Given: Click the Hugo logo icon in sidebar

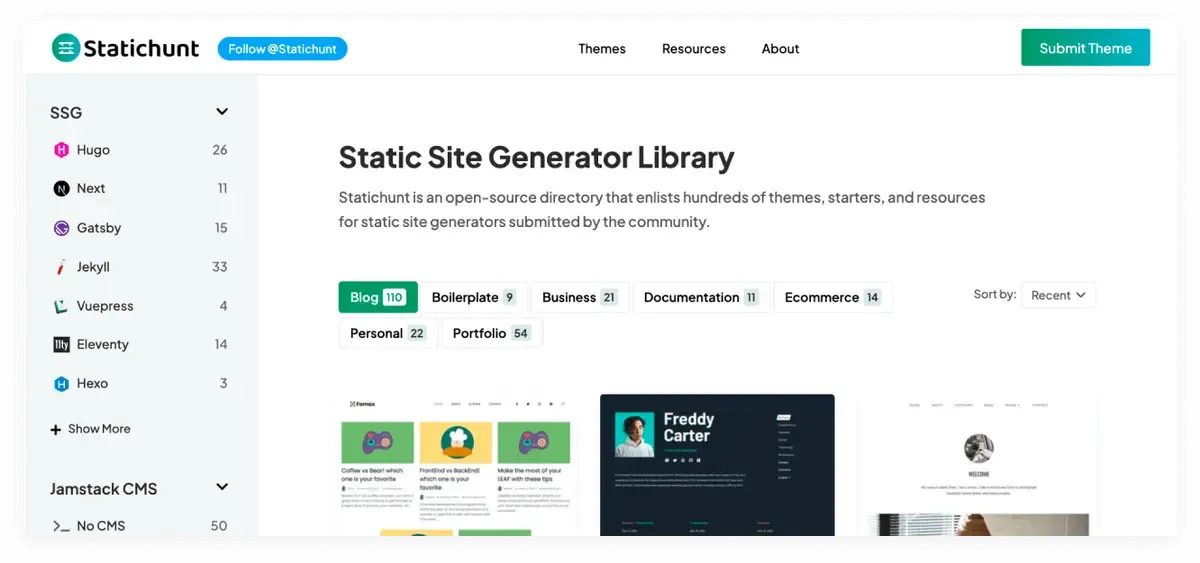Looking at the screenshot, I should tap(61, 150).
